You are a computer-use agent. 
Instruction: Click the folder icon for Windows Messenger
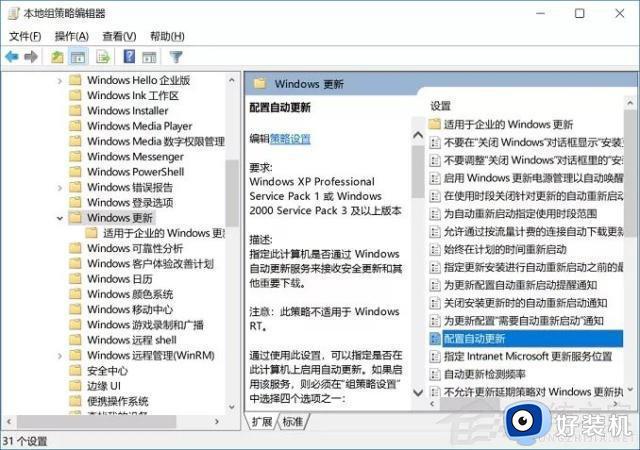(75, 156)
